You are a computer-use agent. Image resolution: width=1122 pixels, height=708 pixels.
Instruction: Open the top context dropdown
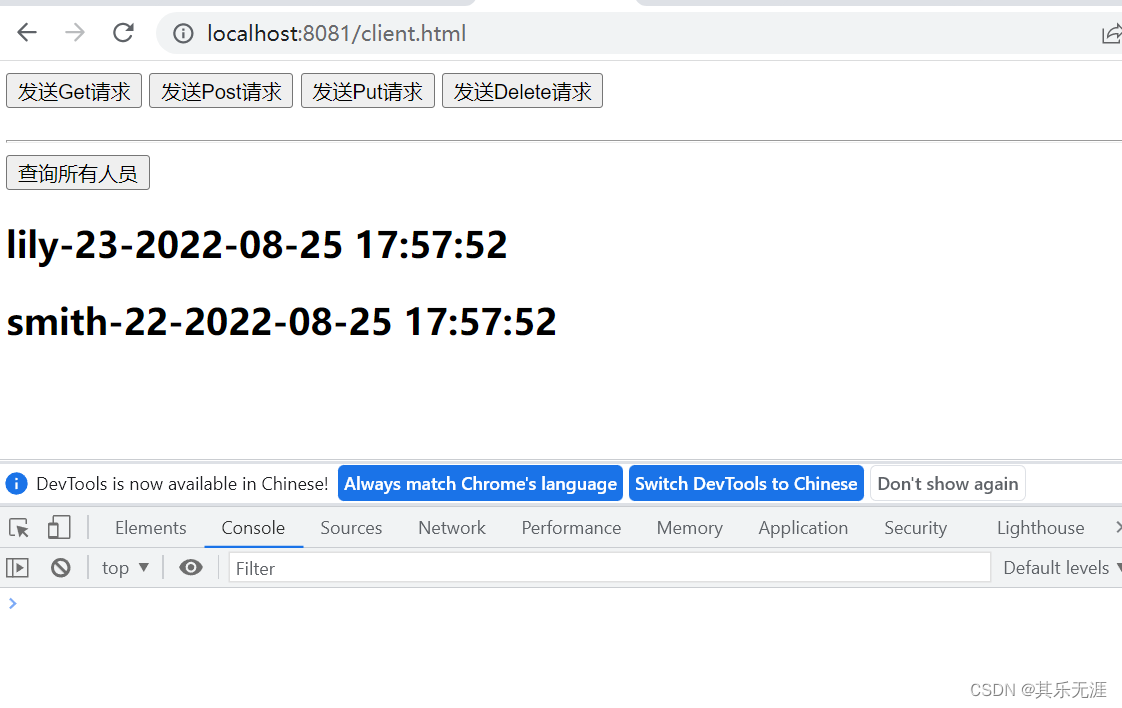[125, 568]
